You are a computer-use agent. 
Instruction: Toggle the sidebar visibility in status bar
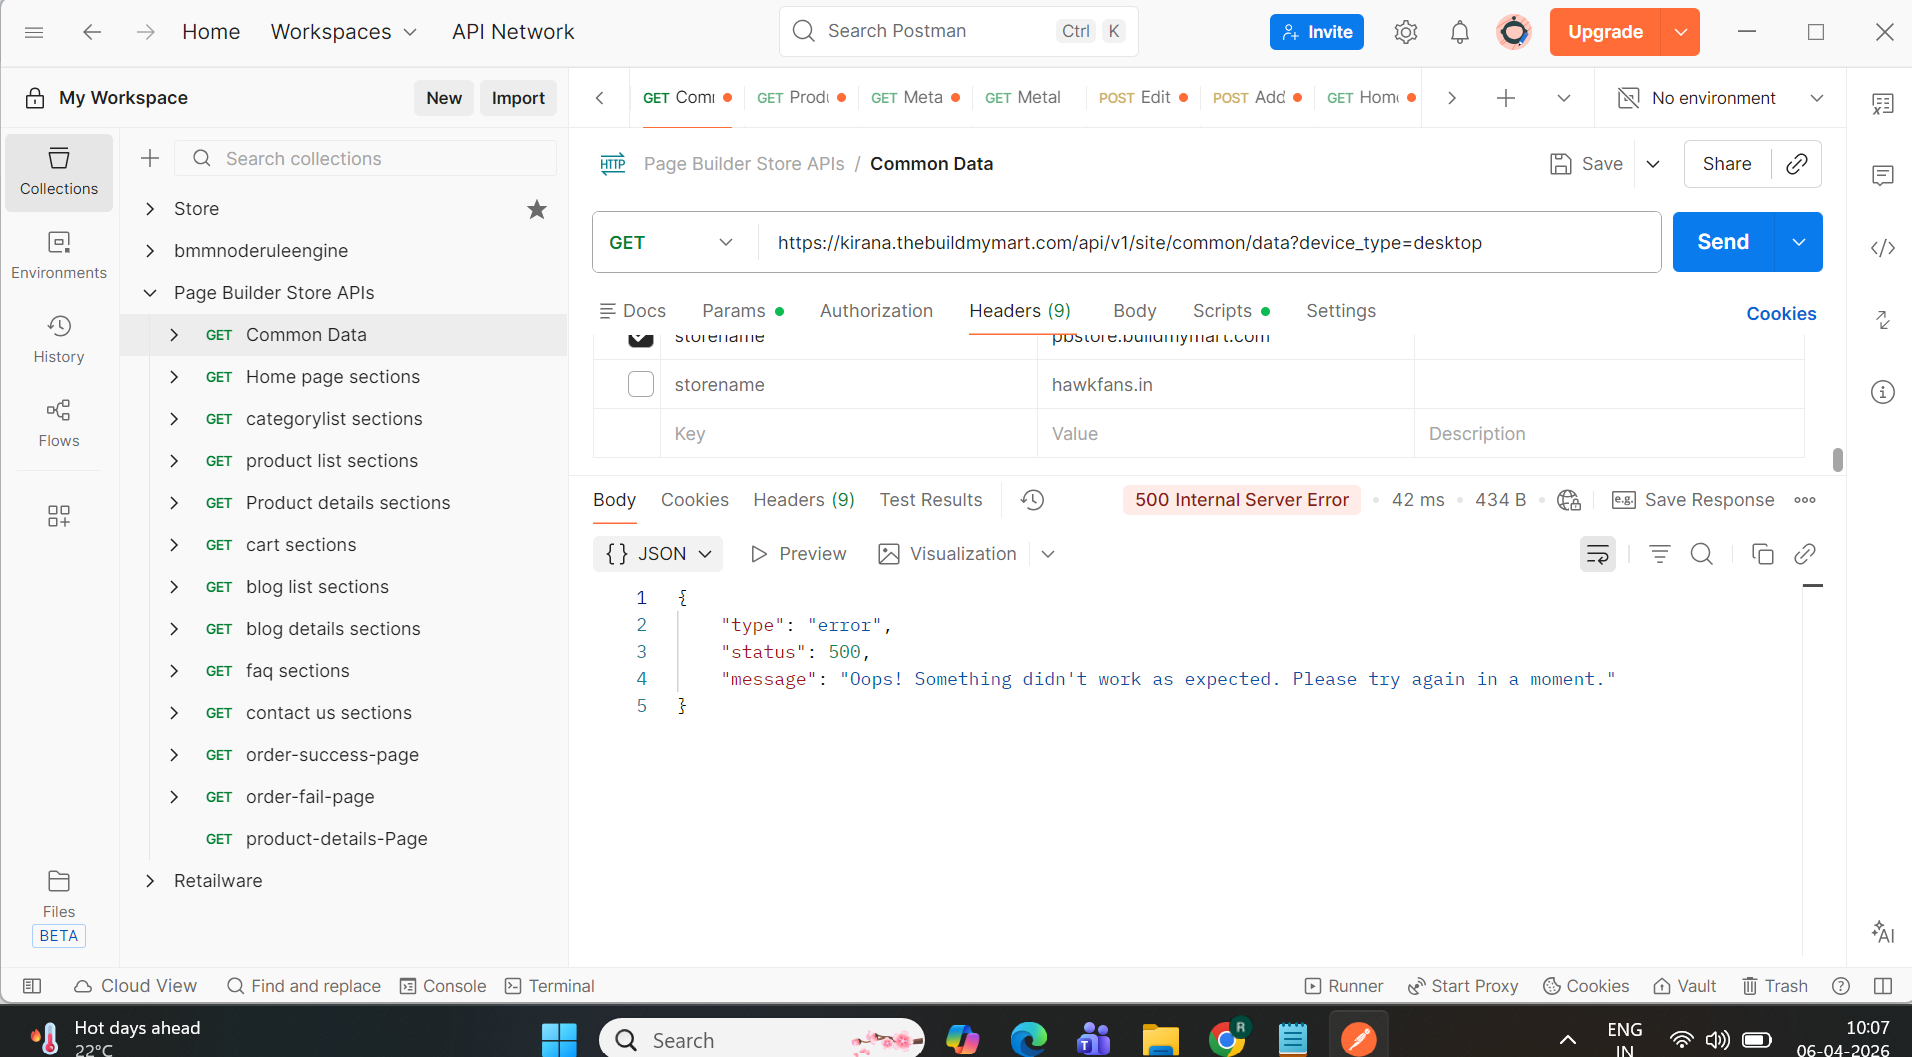coord(32,986)
